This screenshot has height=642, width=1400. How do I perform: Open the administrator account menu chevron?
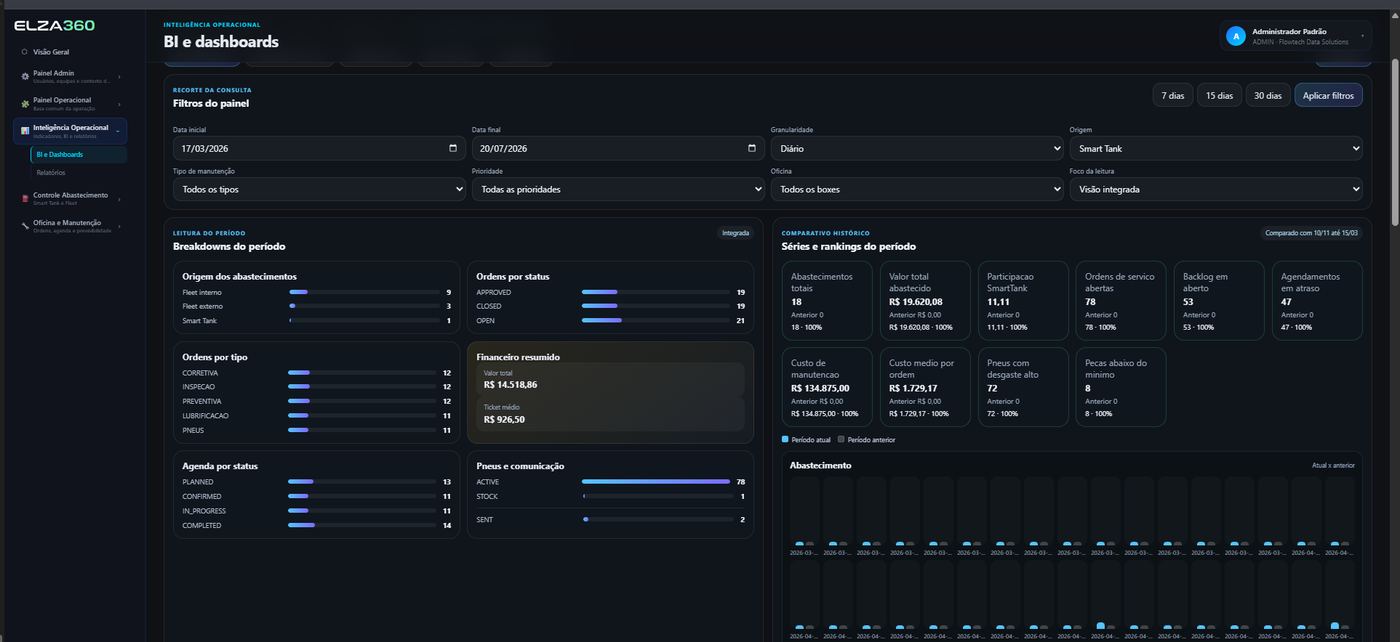point(1360,36)
